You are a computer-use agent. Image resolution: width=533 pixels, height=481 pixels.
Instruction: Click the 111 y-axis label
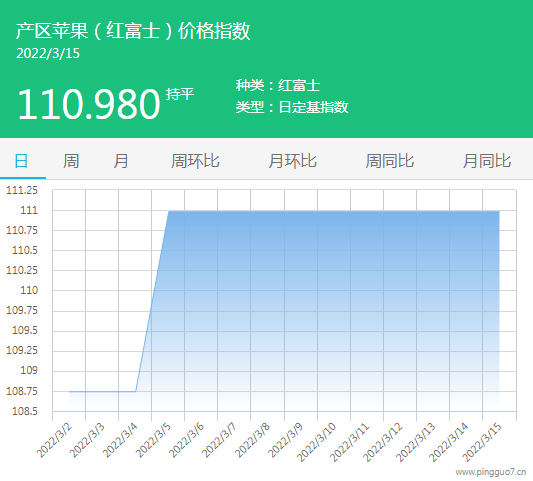(x=29, y=210)
